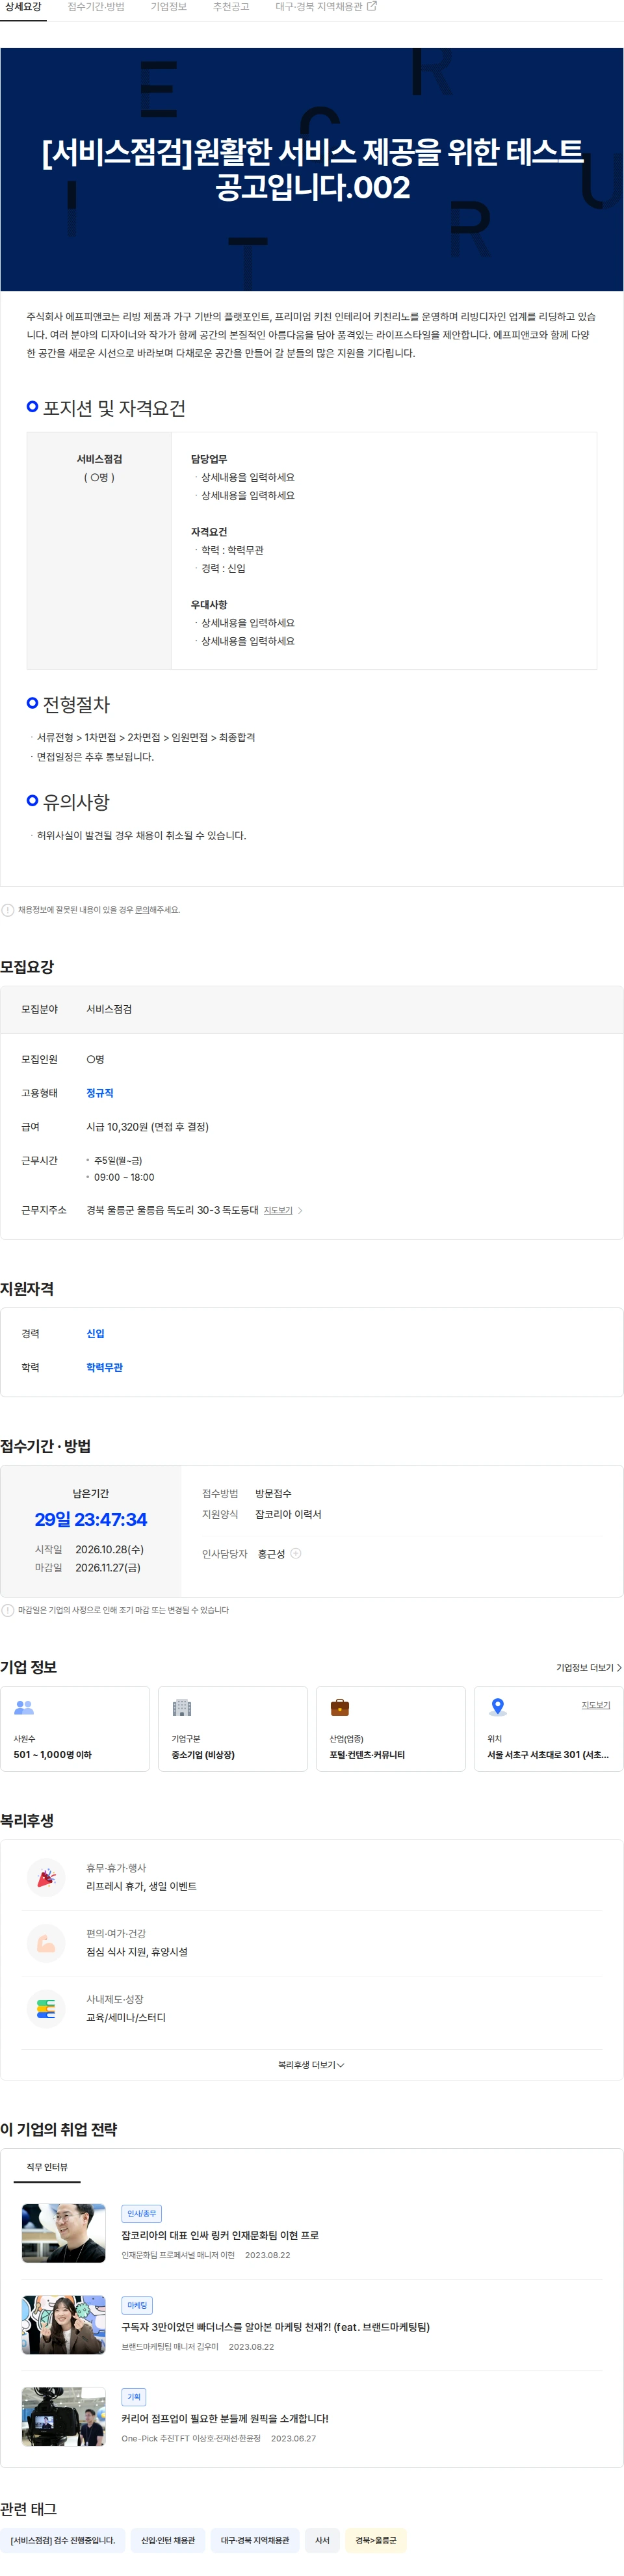Switch to the 추천공고 tab
This screenshot has height=2576, width=624.
231,7
